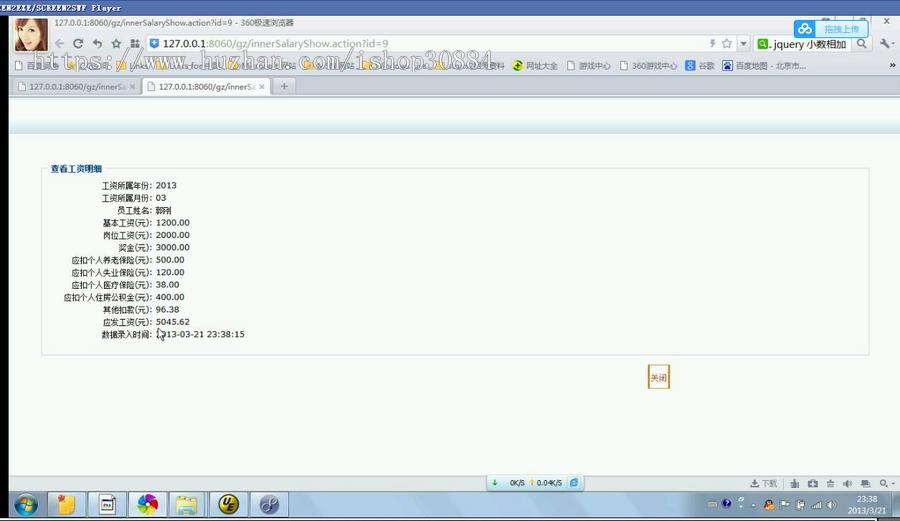Select the second active innerSalary tab
Image resolution: width=900 pixels, height=521 pixels.
coord(205,87)
